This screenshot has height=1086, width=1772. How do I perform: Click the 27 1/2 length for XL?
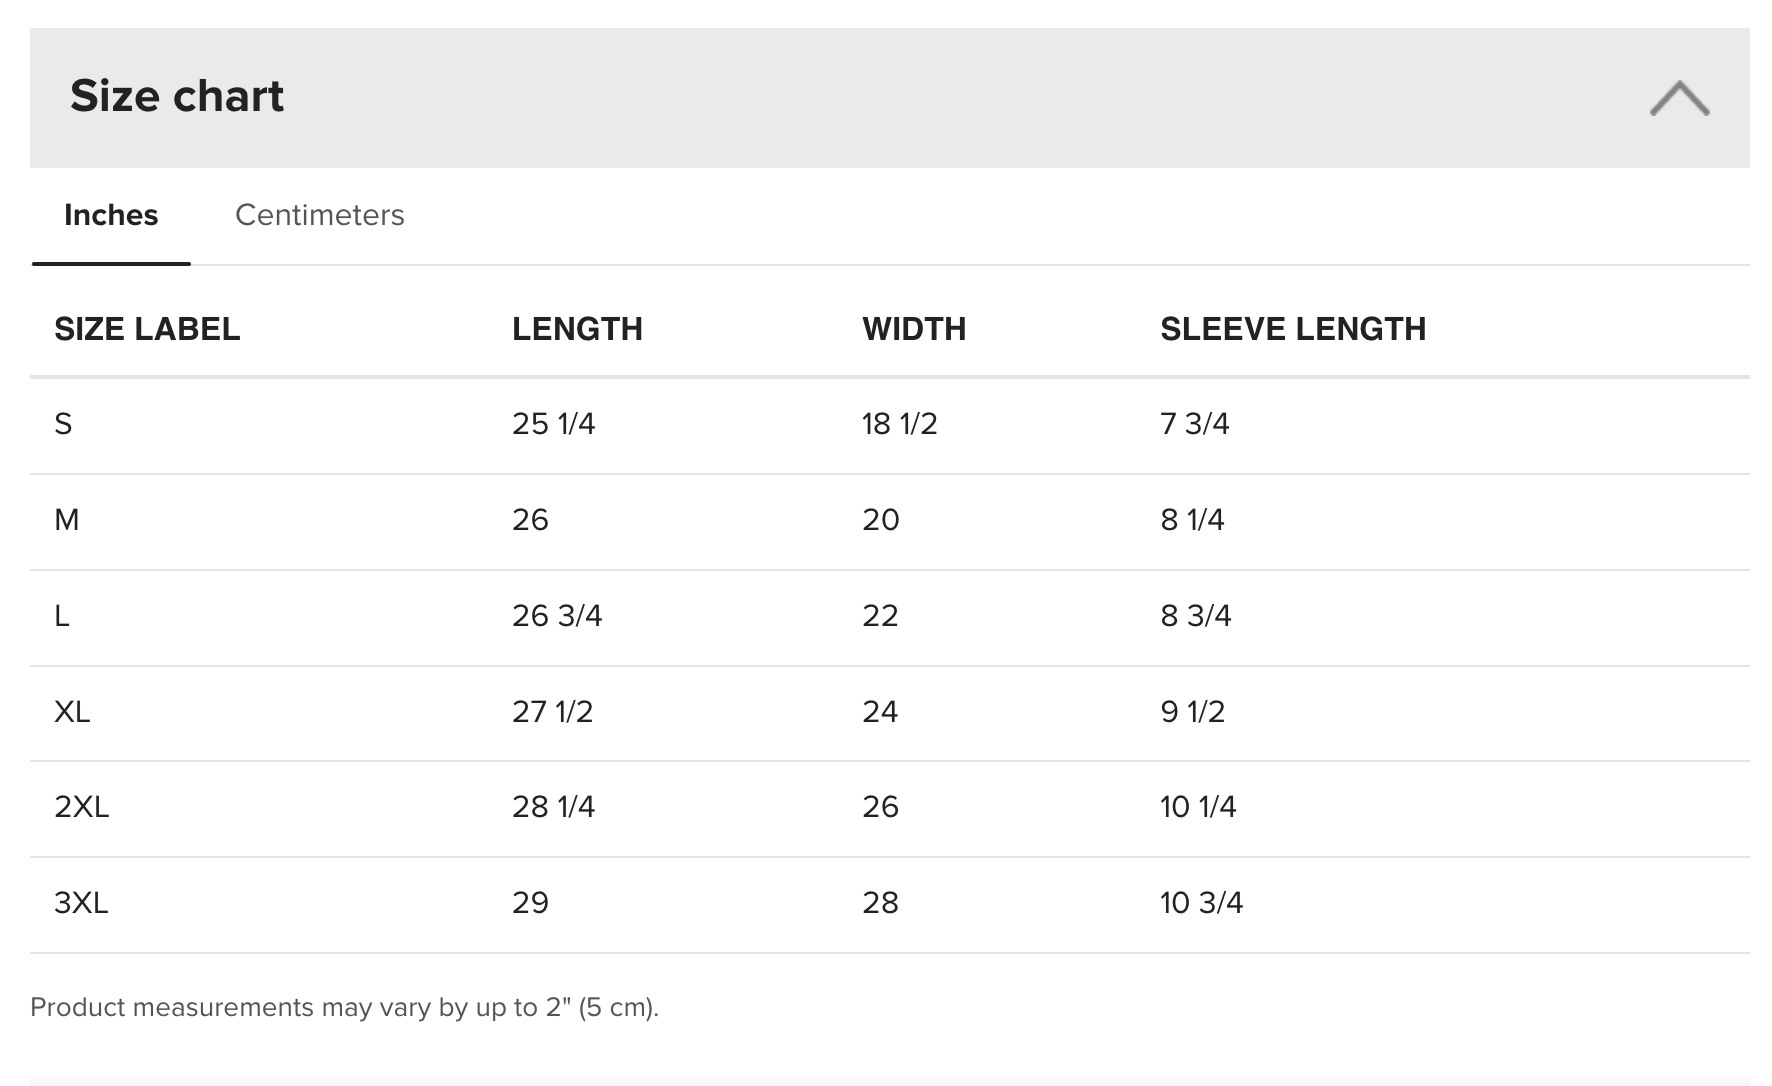[552, 712]
